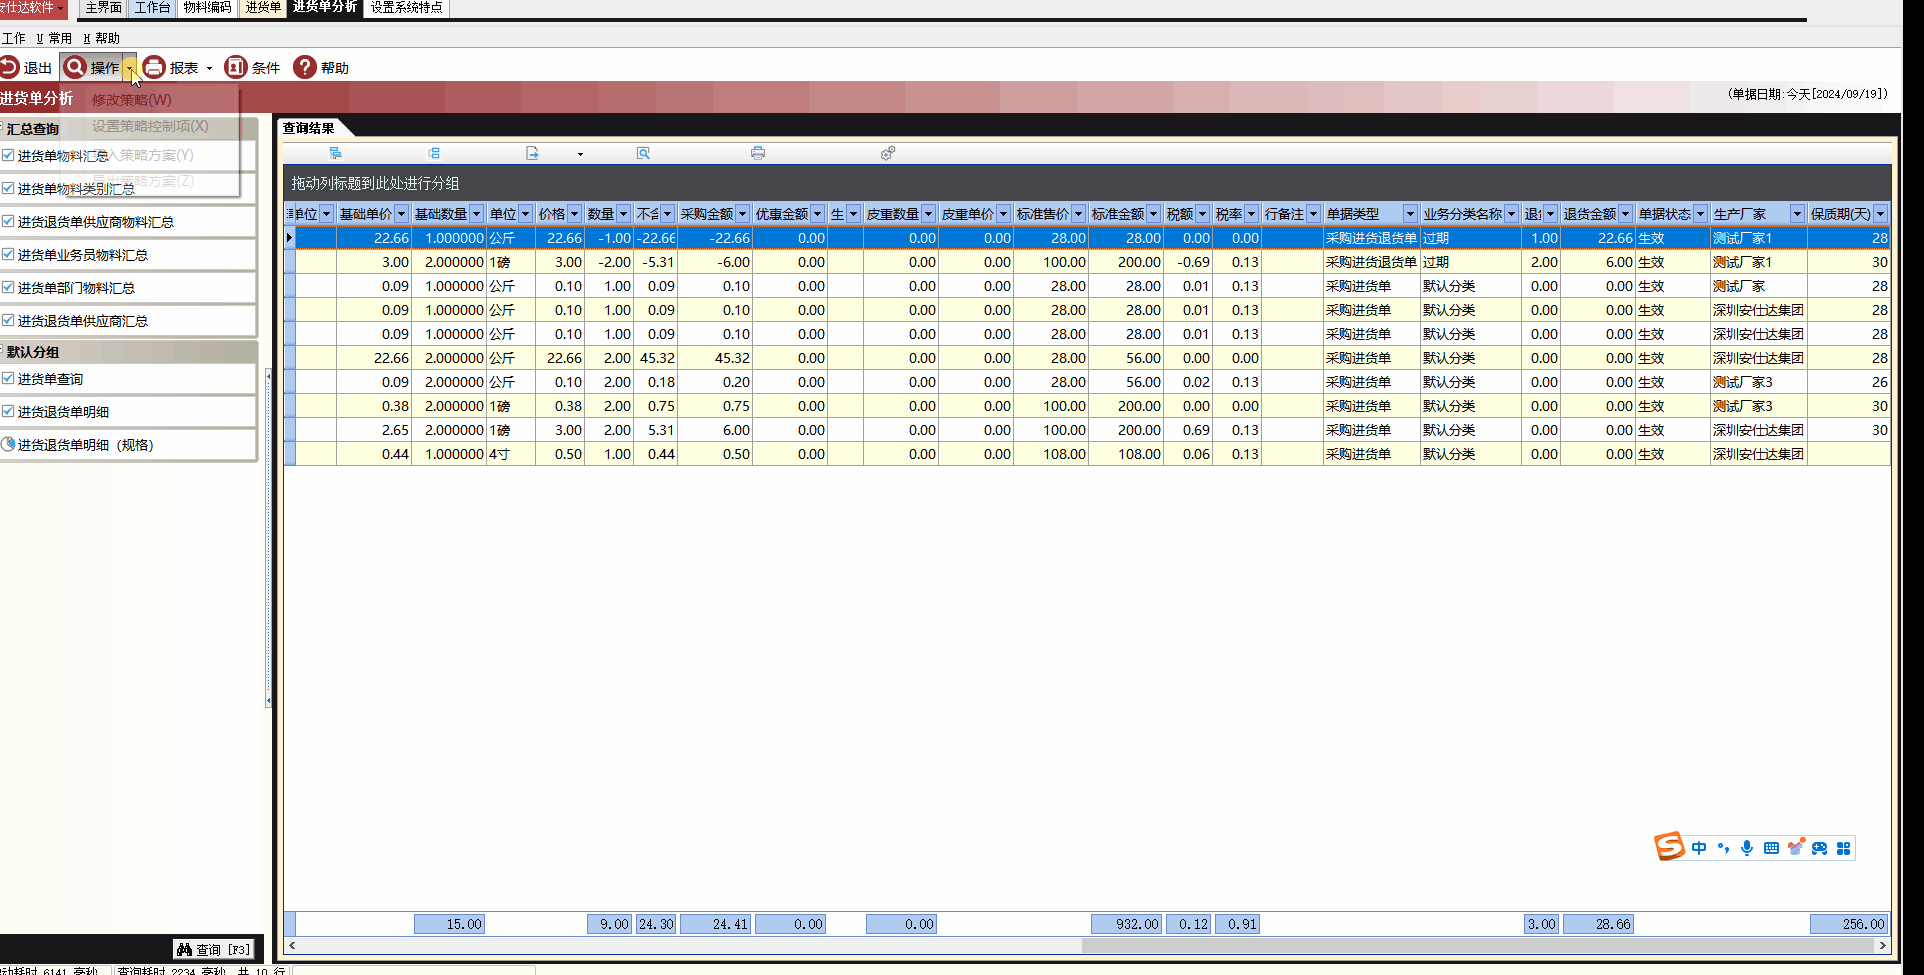Image resolution: width=1924 pixels, height=975 pixels.
Task: Open the 报表 dropdown arrow
Action: (209, 68)
